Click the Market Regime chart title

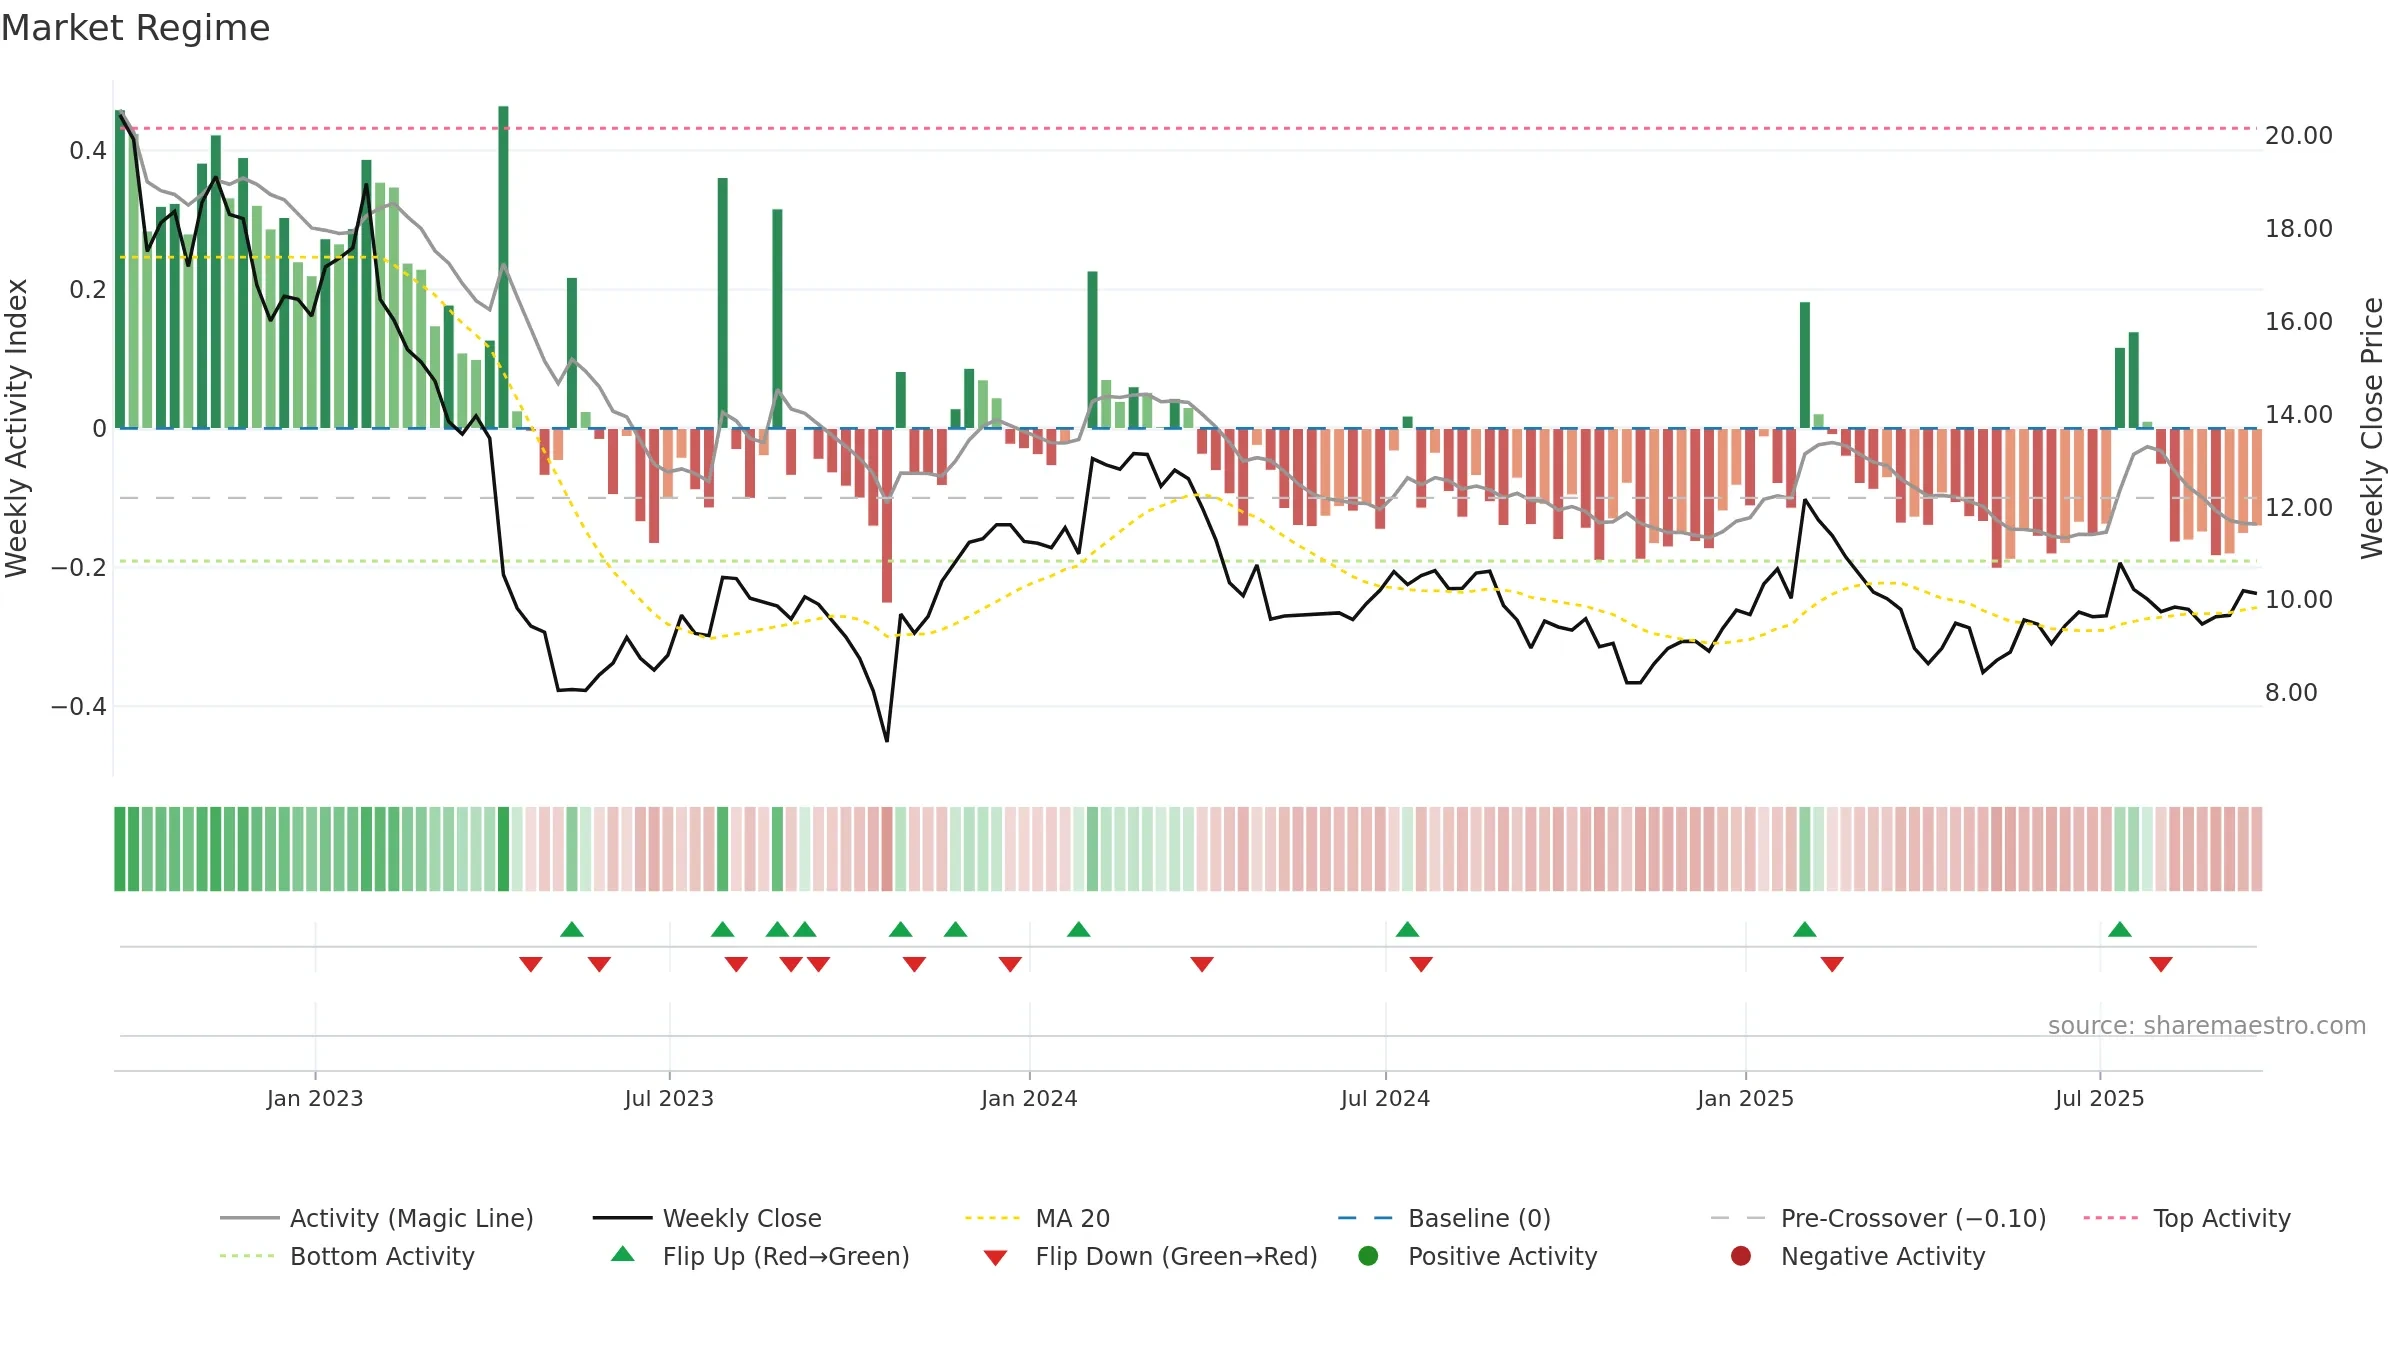tap(135, 28)
